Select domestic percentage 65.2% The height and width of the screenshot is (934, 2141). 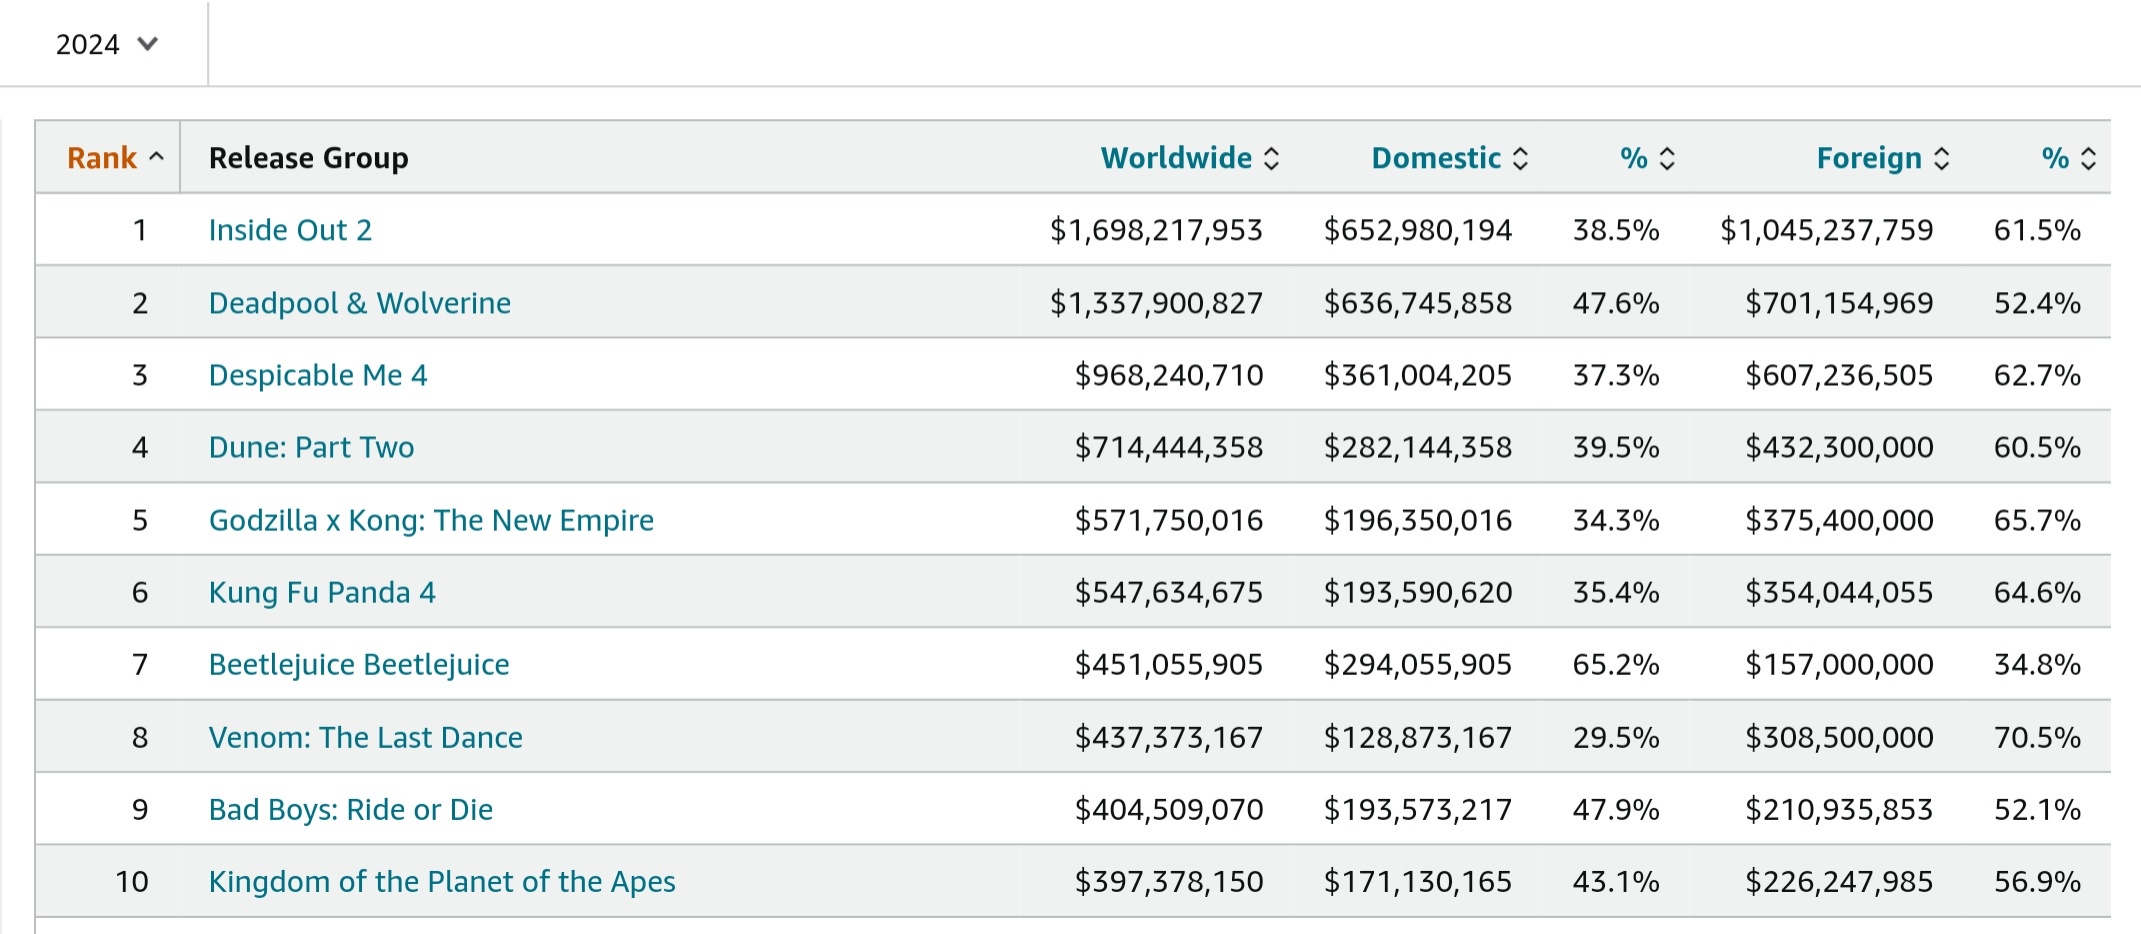tap(1616, 664)
